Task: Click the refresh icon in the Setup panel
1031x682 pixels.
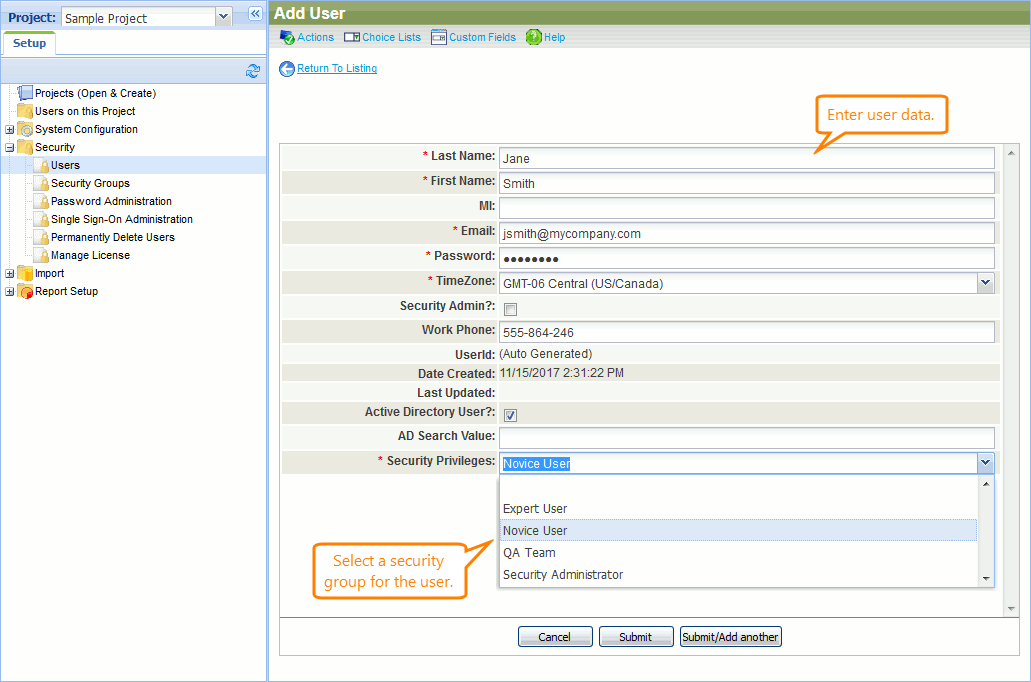Action: pos(253,71)
